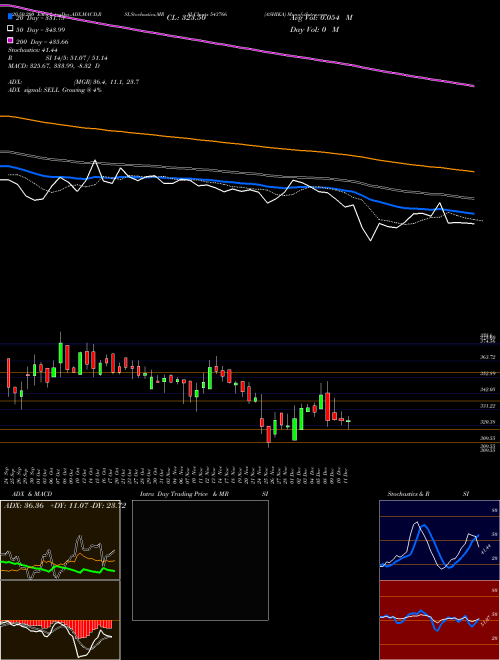Click the magenta 200 Day legend swatch
This screenshot has height=660, width=500.
point(10,41)
